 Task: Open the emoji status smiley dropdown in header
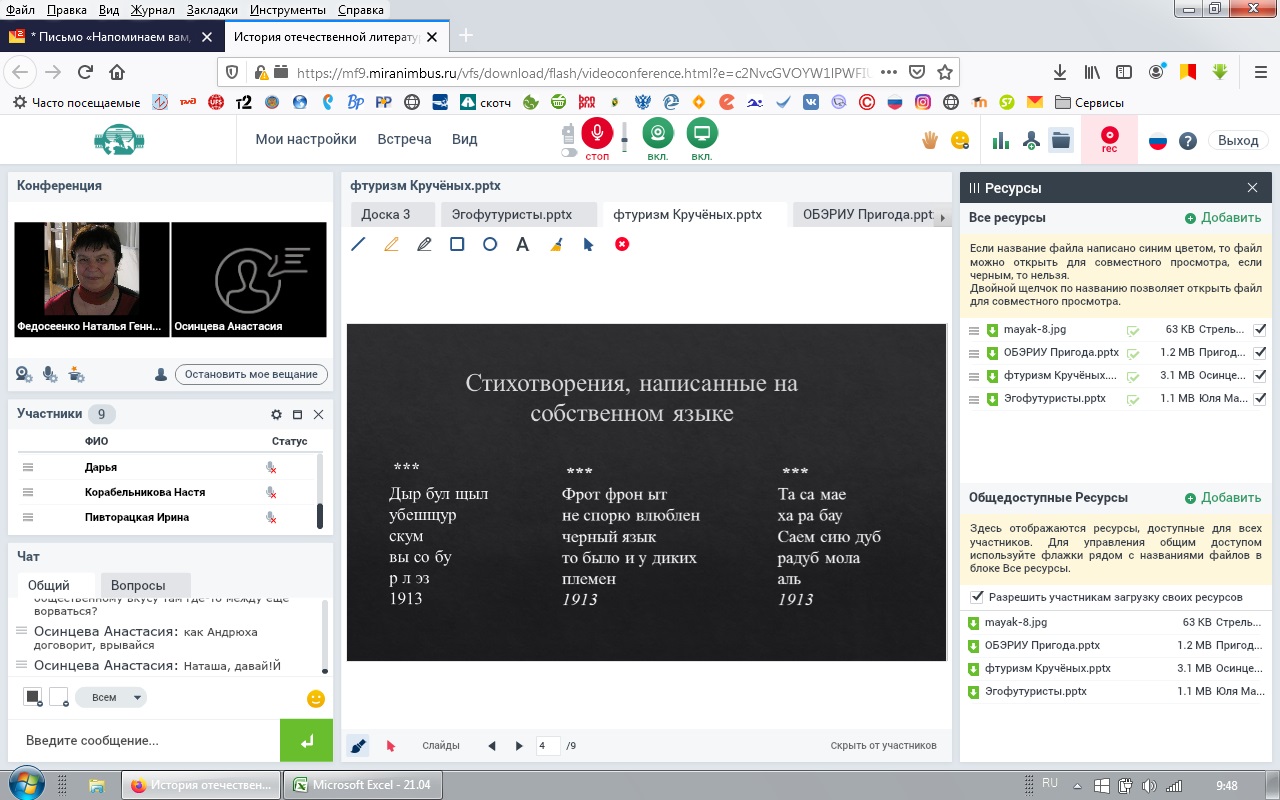960,141
